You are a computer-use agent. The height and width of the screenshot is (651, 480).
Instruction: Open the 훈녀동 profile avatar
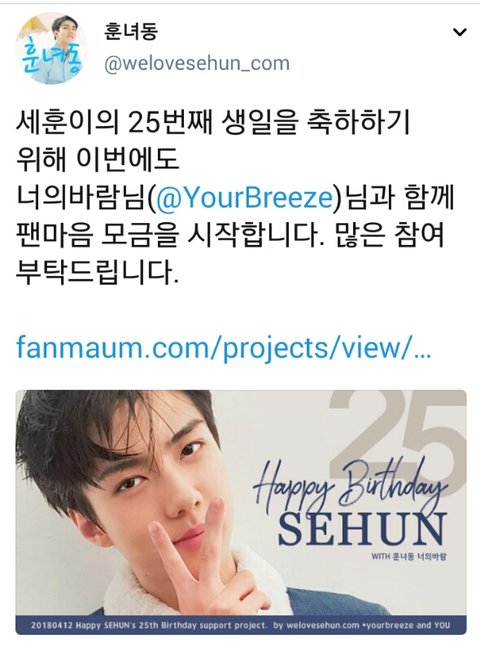click(x=52, y=49)
